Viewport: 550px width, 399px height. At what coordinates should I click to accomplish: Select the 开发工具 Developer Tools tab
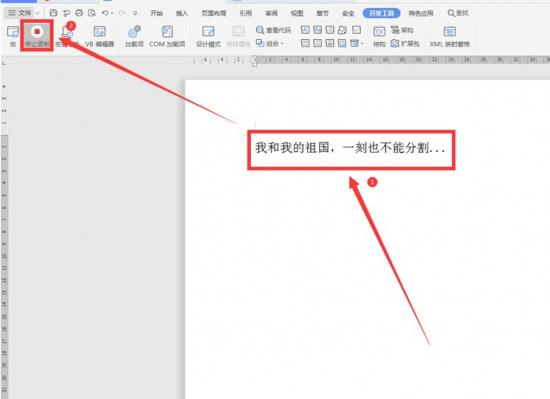point(381,13)
